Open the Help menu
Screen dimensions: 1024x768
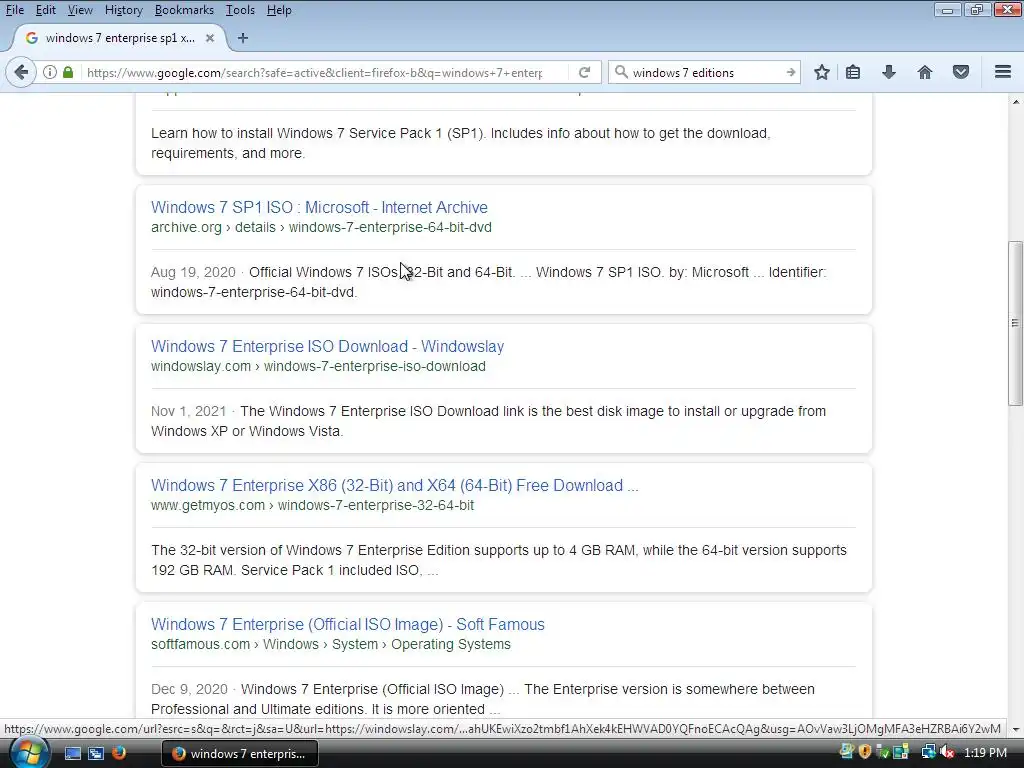[279, 10]
